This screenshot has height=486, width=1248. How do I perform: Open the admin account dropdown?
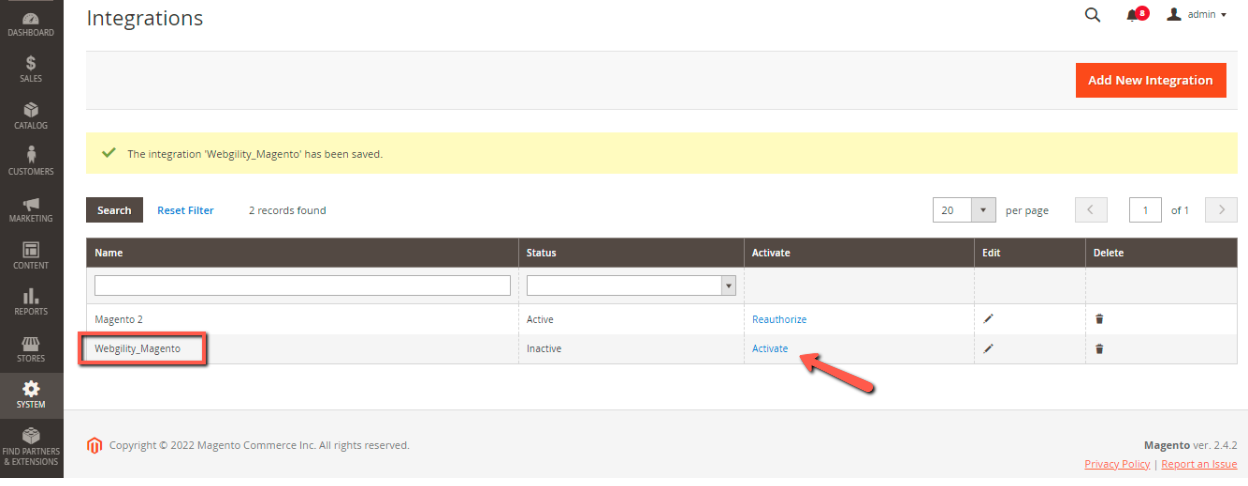pos(1197,15)
